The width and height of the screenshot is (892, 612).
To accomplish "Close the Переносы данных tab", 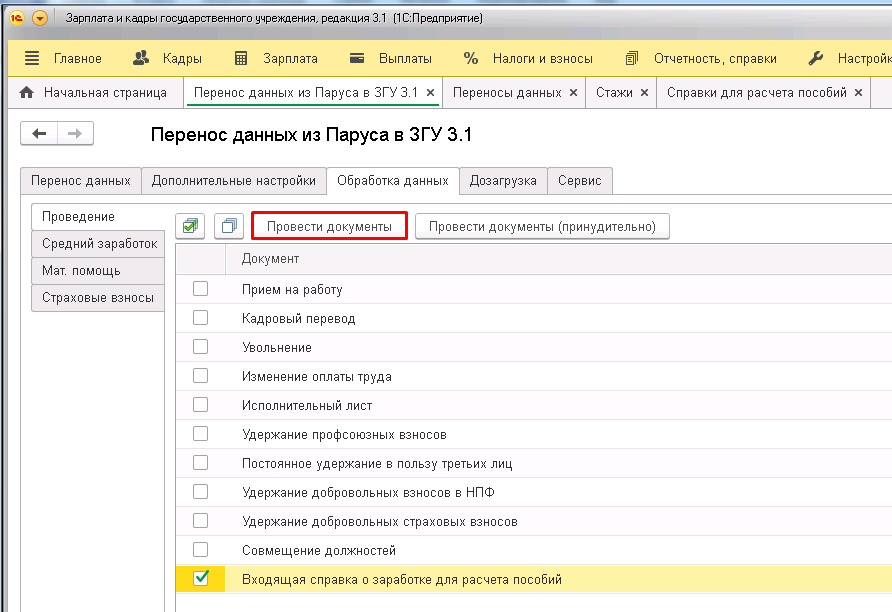I will pyautogui.click(x=573, y=93).
